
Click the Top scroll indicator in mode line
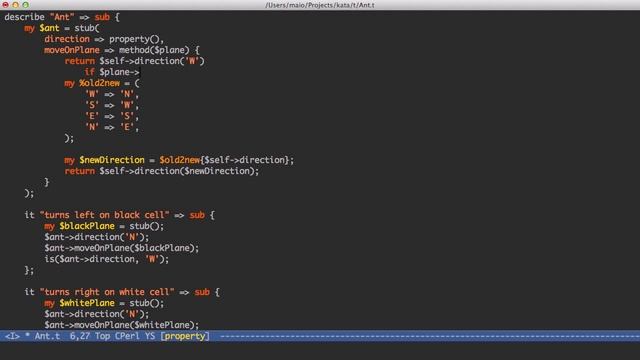pyautogui.click(x=102, y=336)
